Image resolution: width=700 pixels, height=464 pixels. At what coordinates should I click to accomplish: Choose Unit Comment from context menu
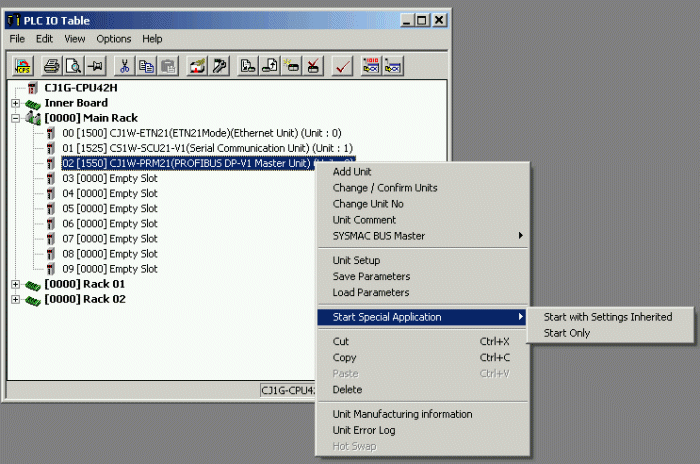tap(422, 220)
